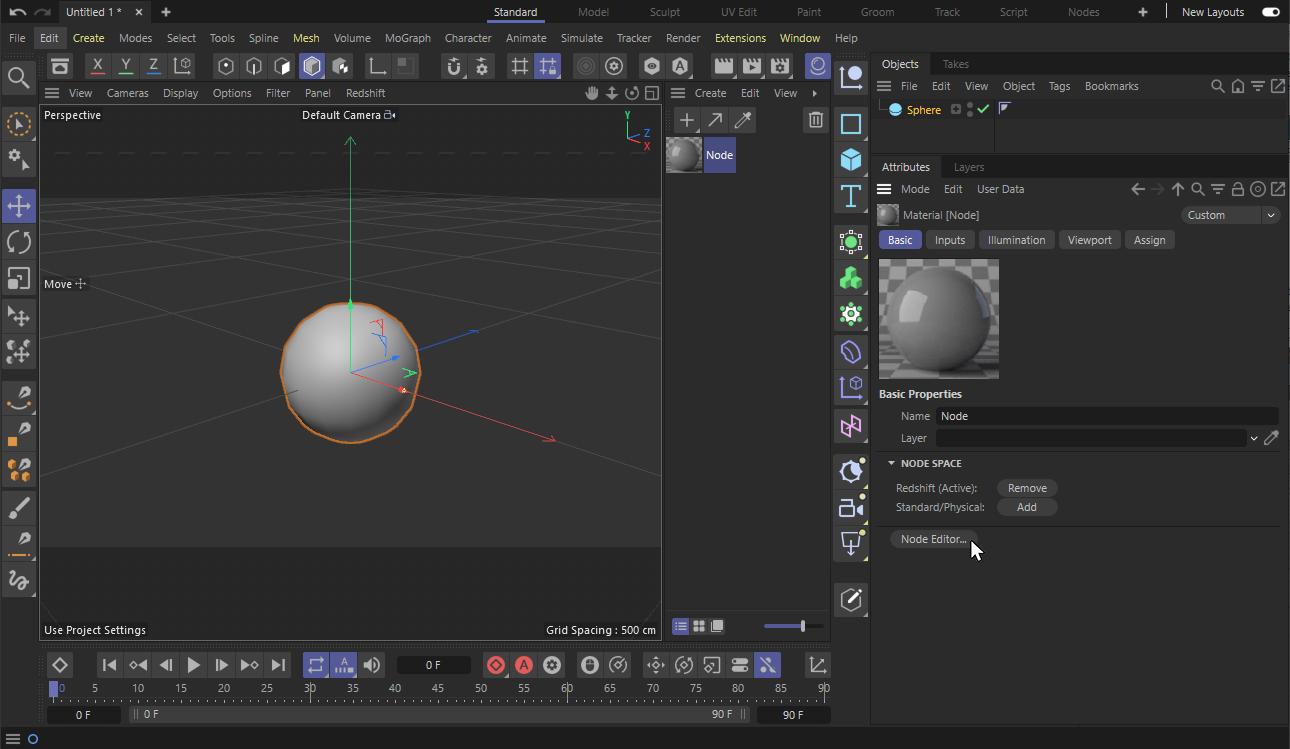Click the Node Editor button
Screen dimensions: 1290x749
(933, 539)
